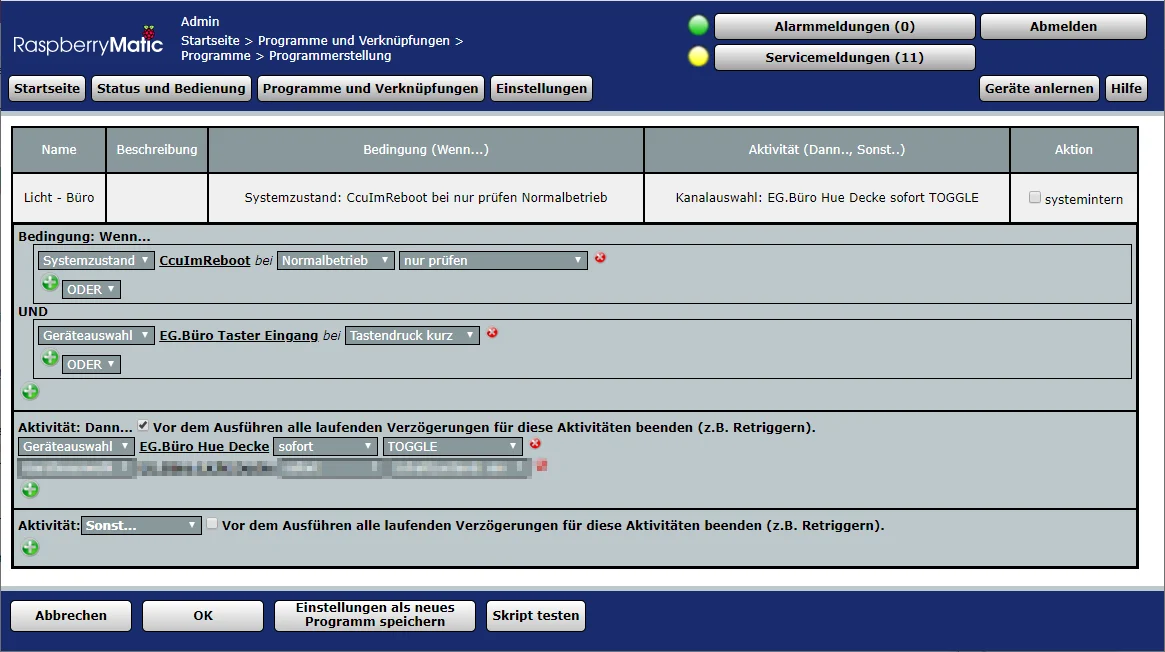
Task: Open Einstellungen menu
Action: tap(542, 88)
